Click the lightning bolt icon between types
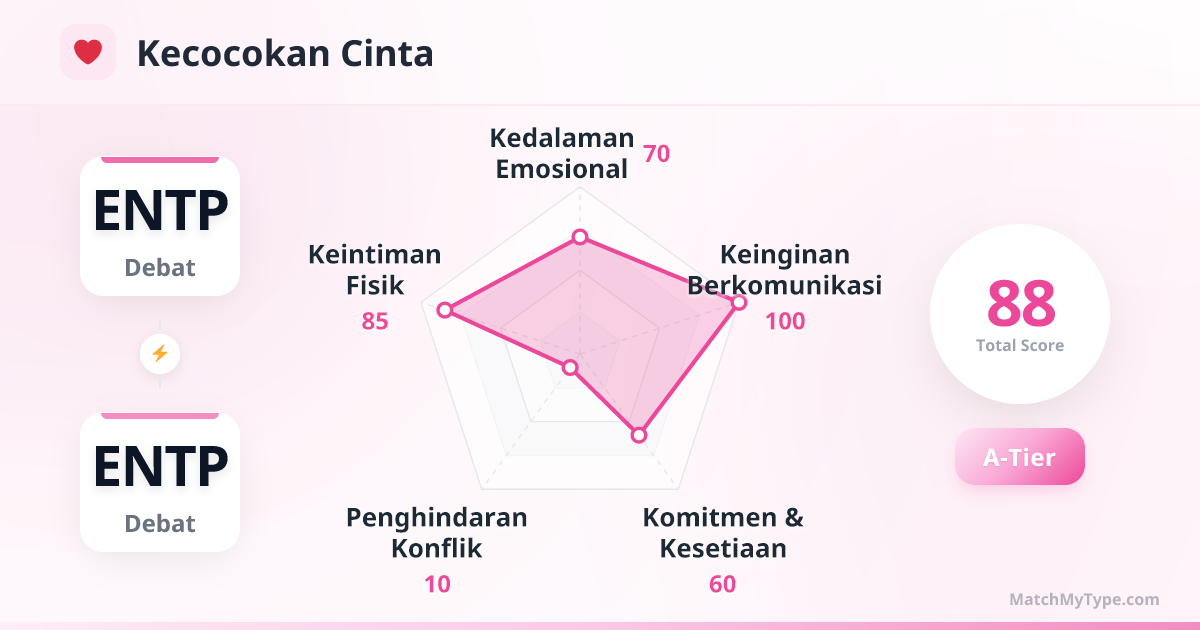 [x=160, y=353]
